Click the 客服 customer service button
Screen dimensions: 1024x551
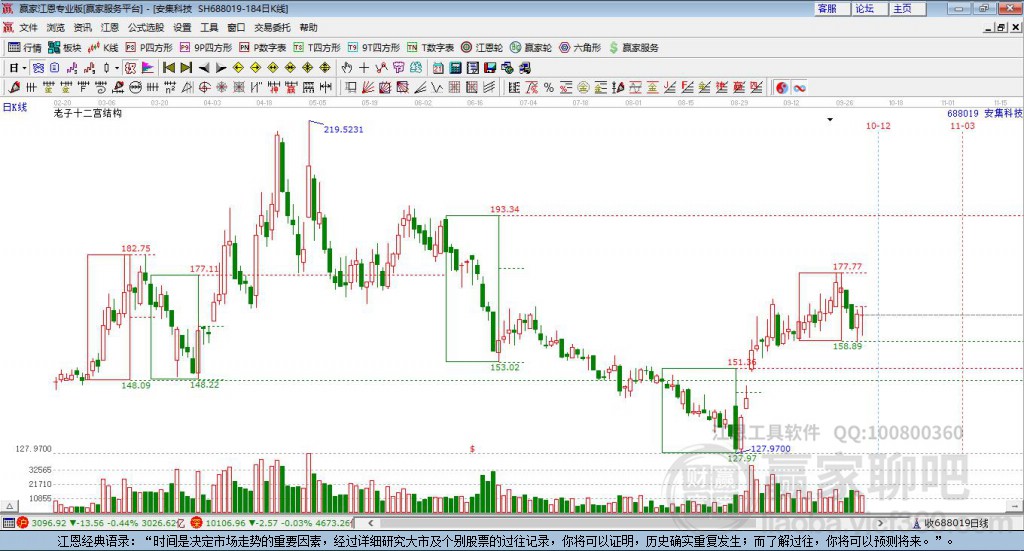832,8
